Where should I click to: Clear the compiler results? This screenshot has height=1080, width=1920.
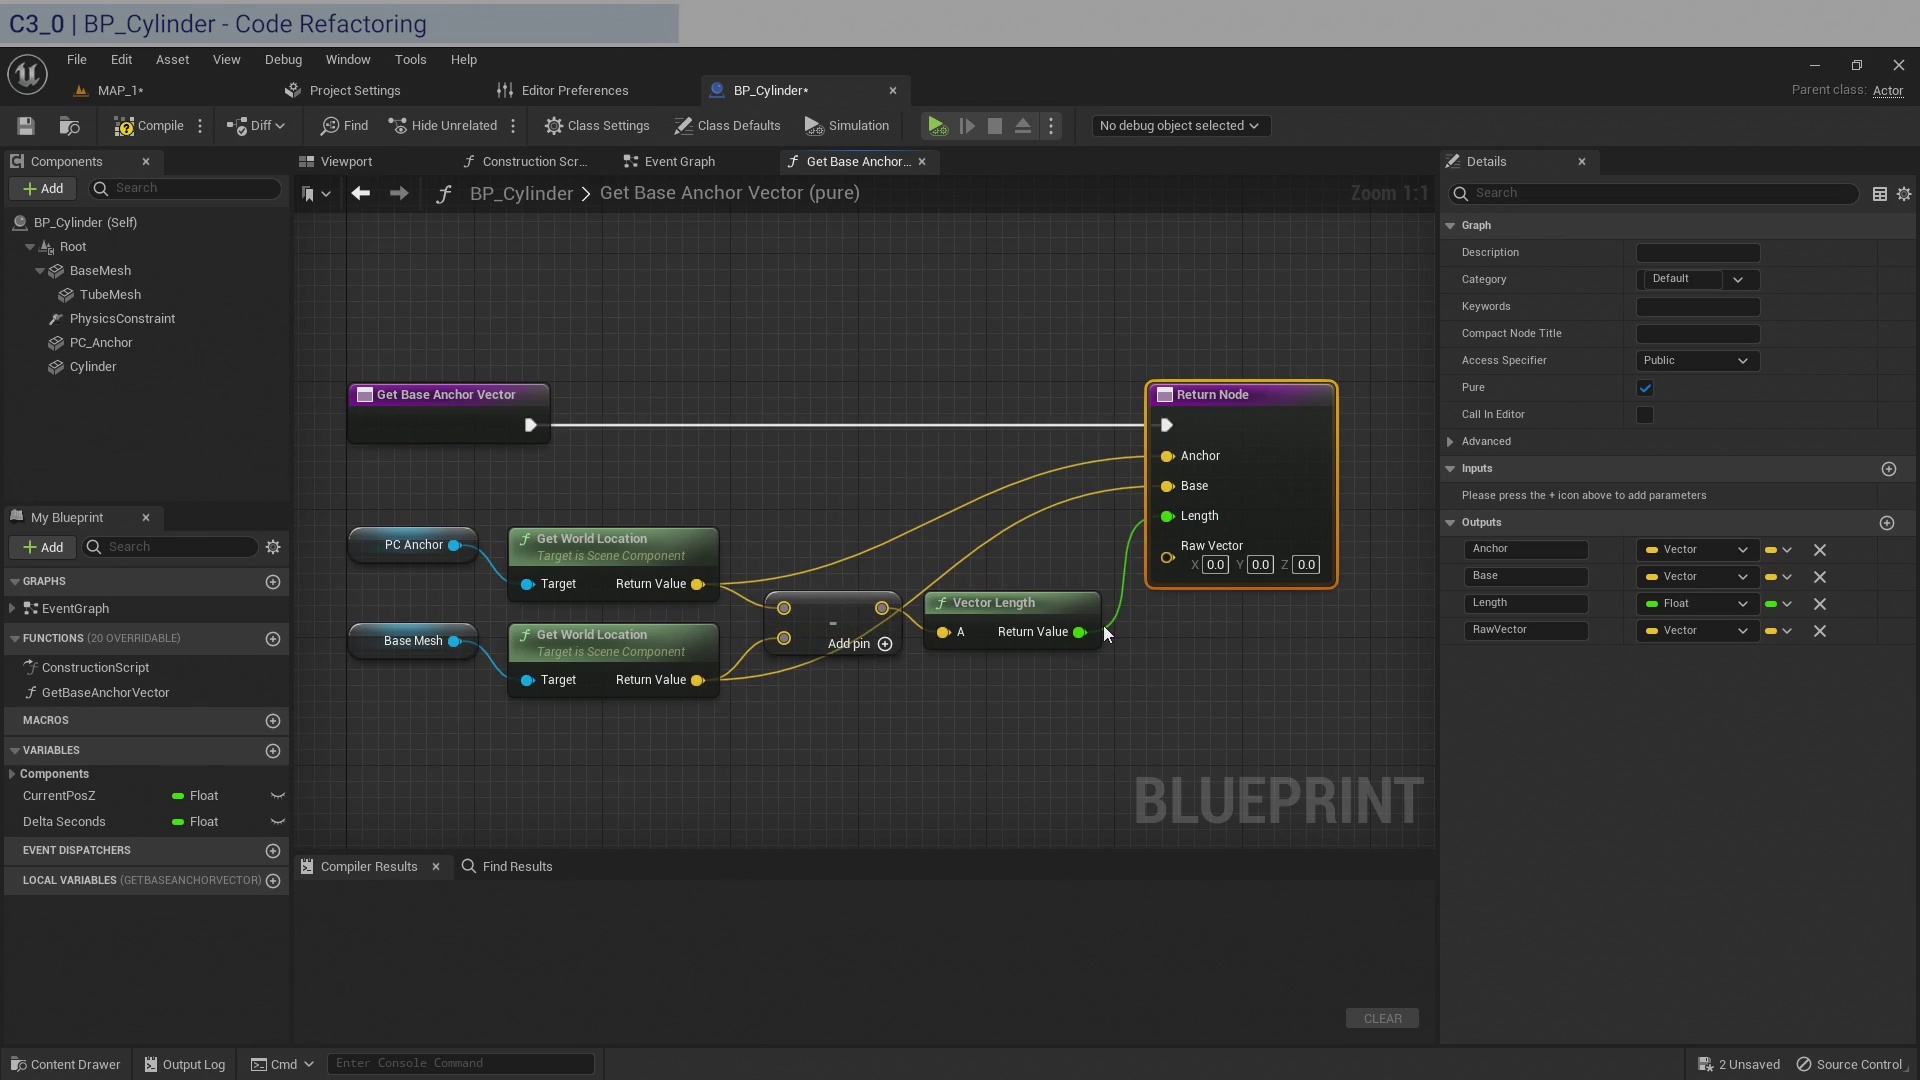click(x=1382, y=1018)
